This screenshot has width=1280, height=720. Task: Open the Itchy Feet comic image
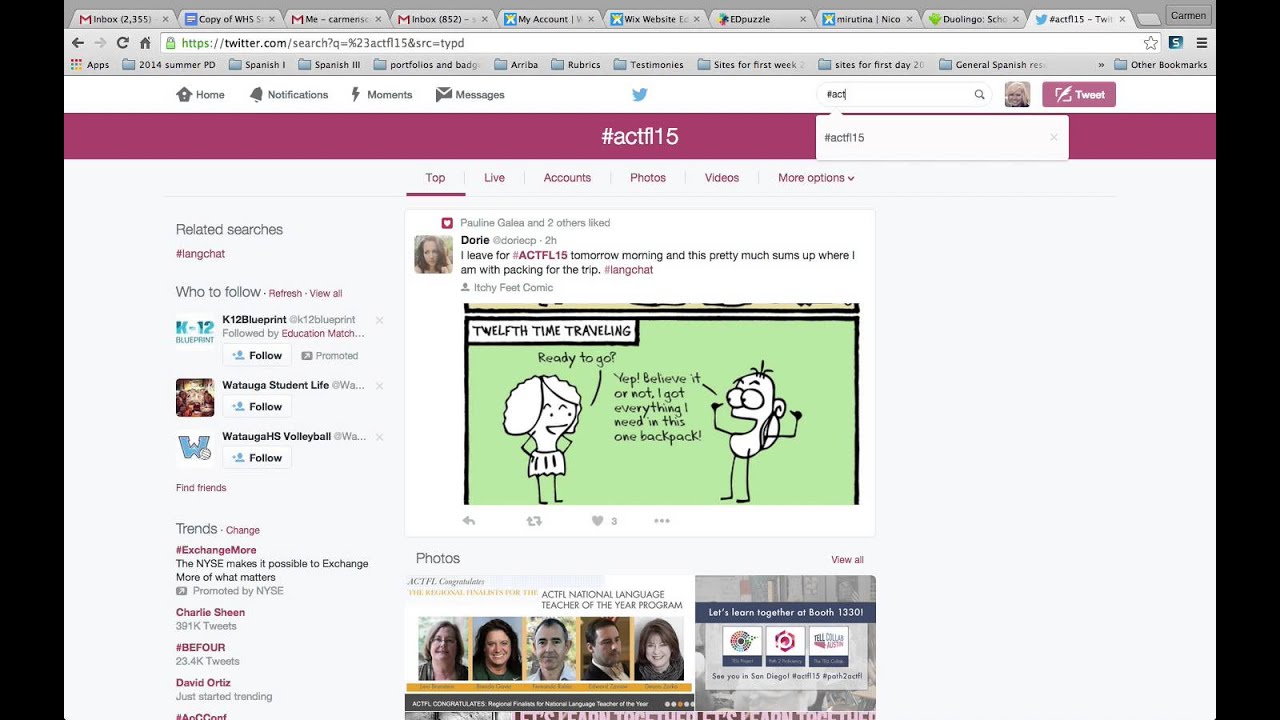(661, 404)
